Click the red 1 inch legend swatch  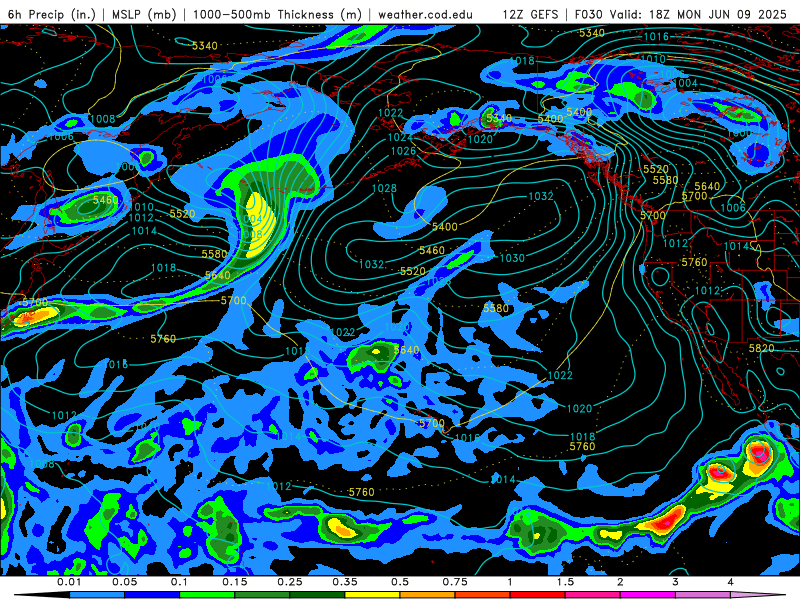pyautogui.click(x=538, y=595)
